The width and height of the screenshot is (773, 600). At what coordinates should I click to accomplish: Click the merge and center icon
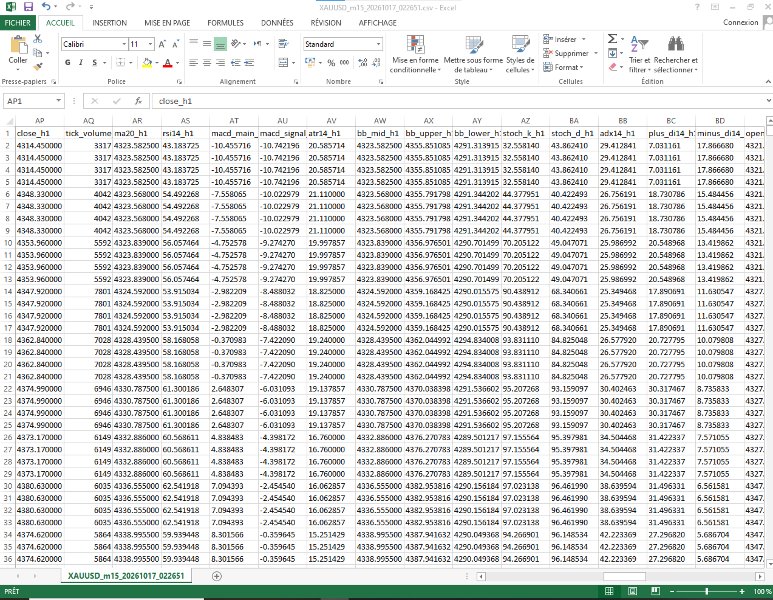[x=283, y=63]
